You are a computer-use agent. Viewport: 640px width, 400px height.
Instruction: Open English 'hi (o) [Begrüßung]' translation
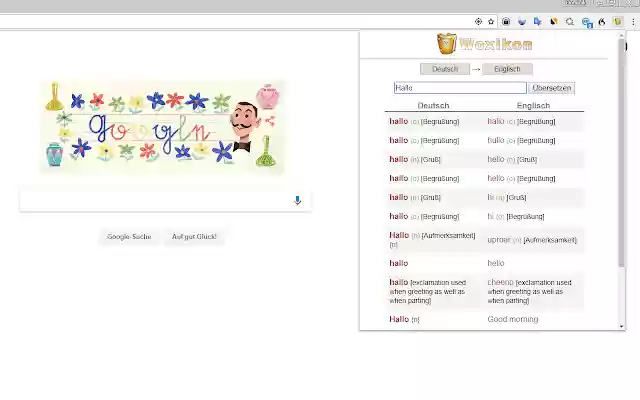[516, 216]
